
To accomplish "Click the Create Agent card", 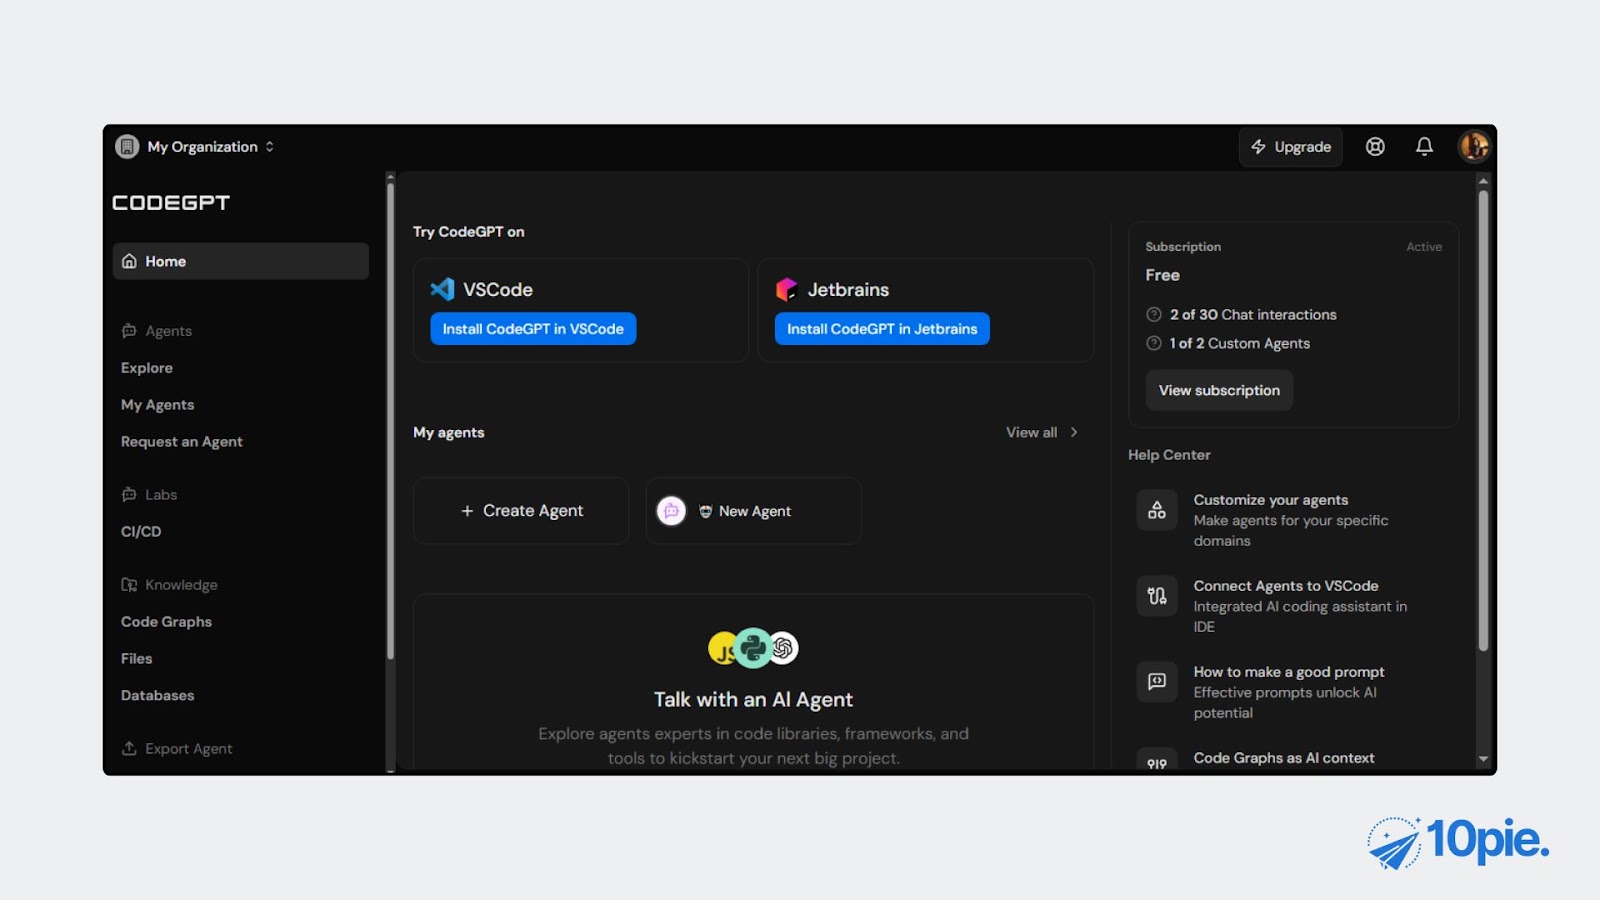I will click(x=521, y=511).
